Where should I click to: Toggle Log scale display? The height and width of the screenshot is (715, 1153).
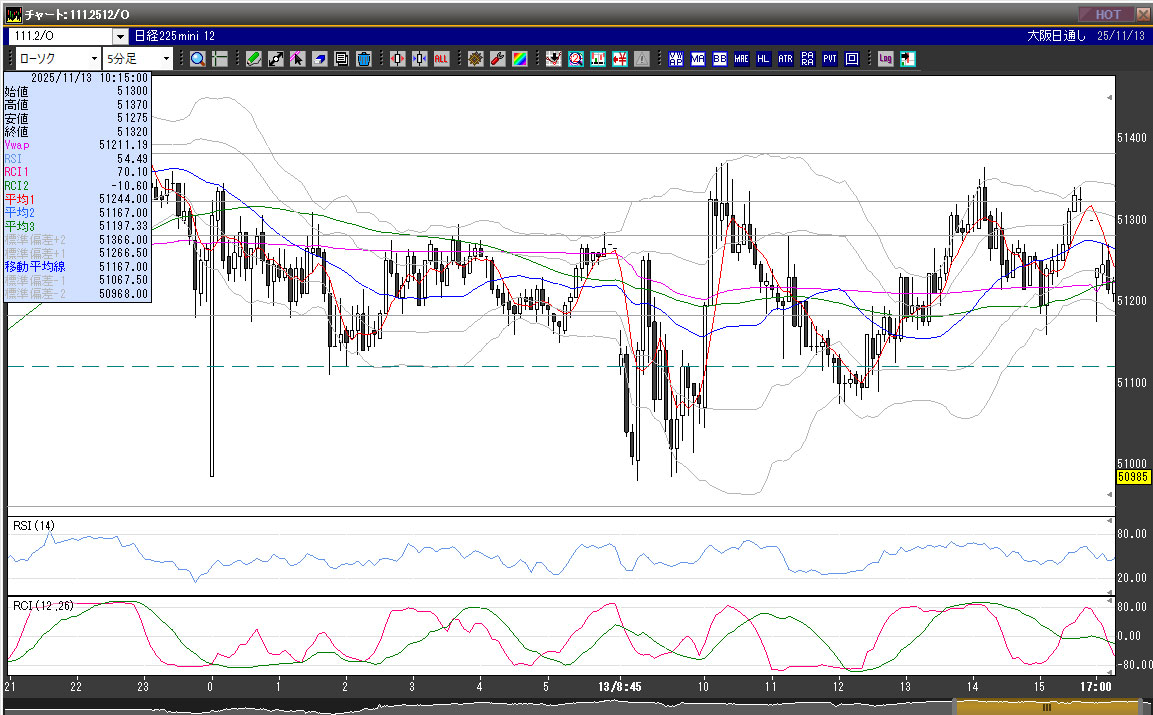(x=886, y=59)
